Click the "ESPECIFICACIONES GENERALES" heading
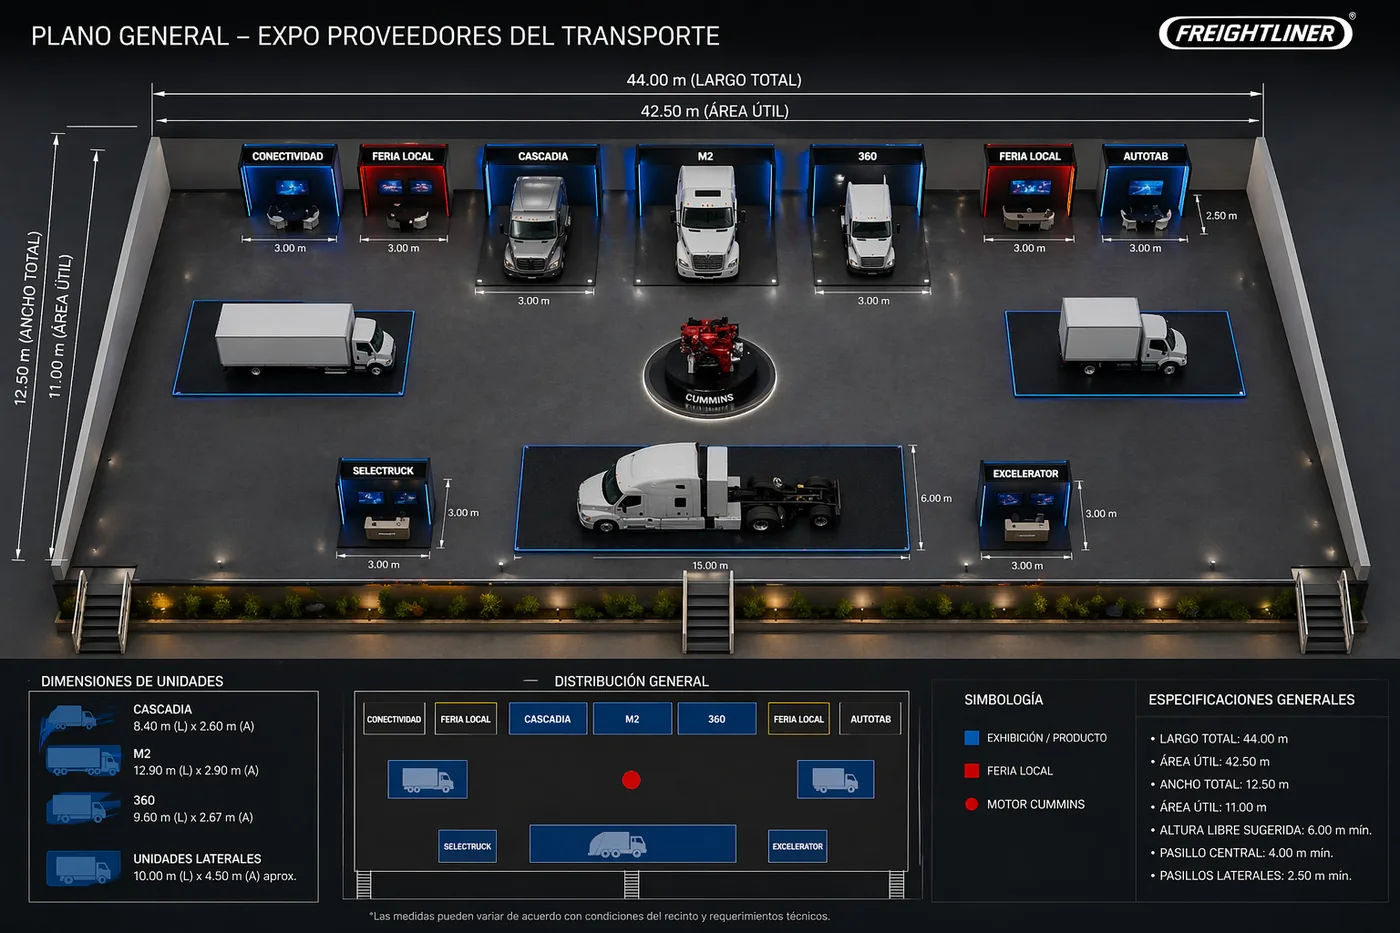This screenshot has height=933, width=1400. 1251,700
